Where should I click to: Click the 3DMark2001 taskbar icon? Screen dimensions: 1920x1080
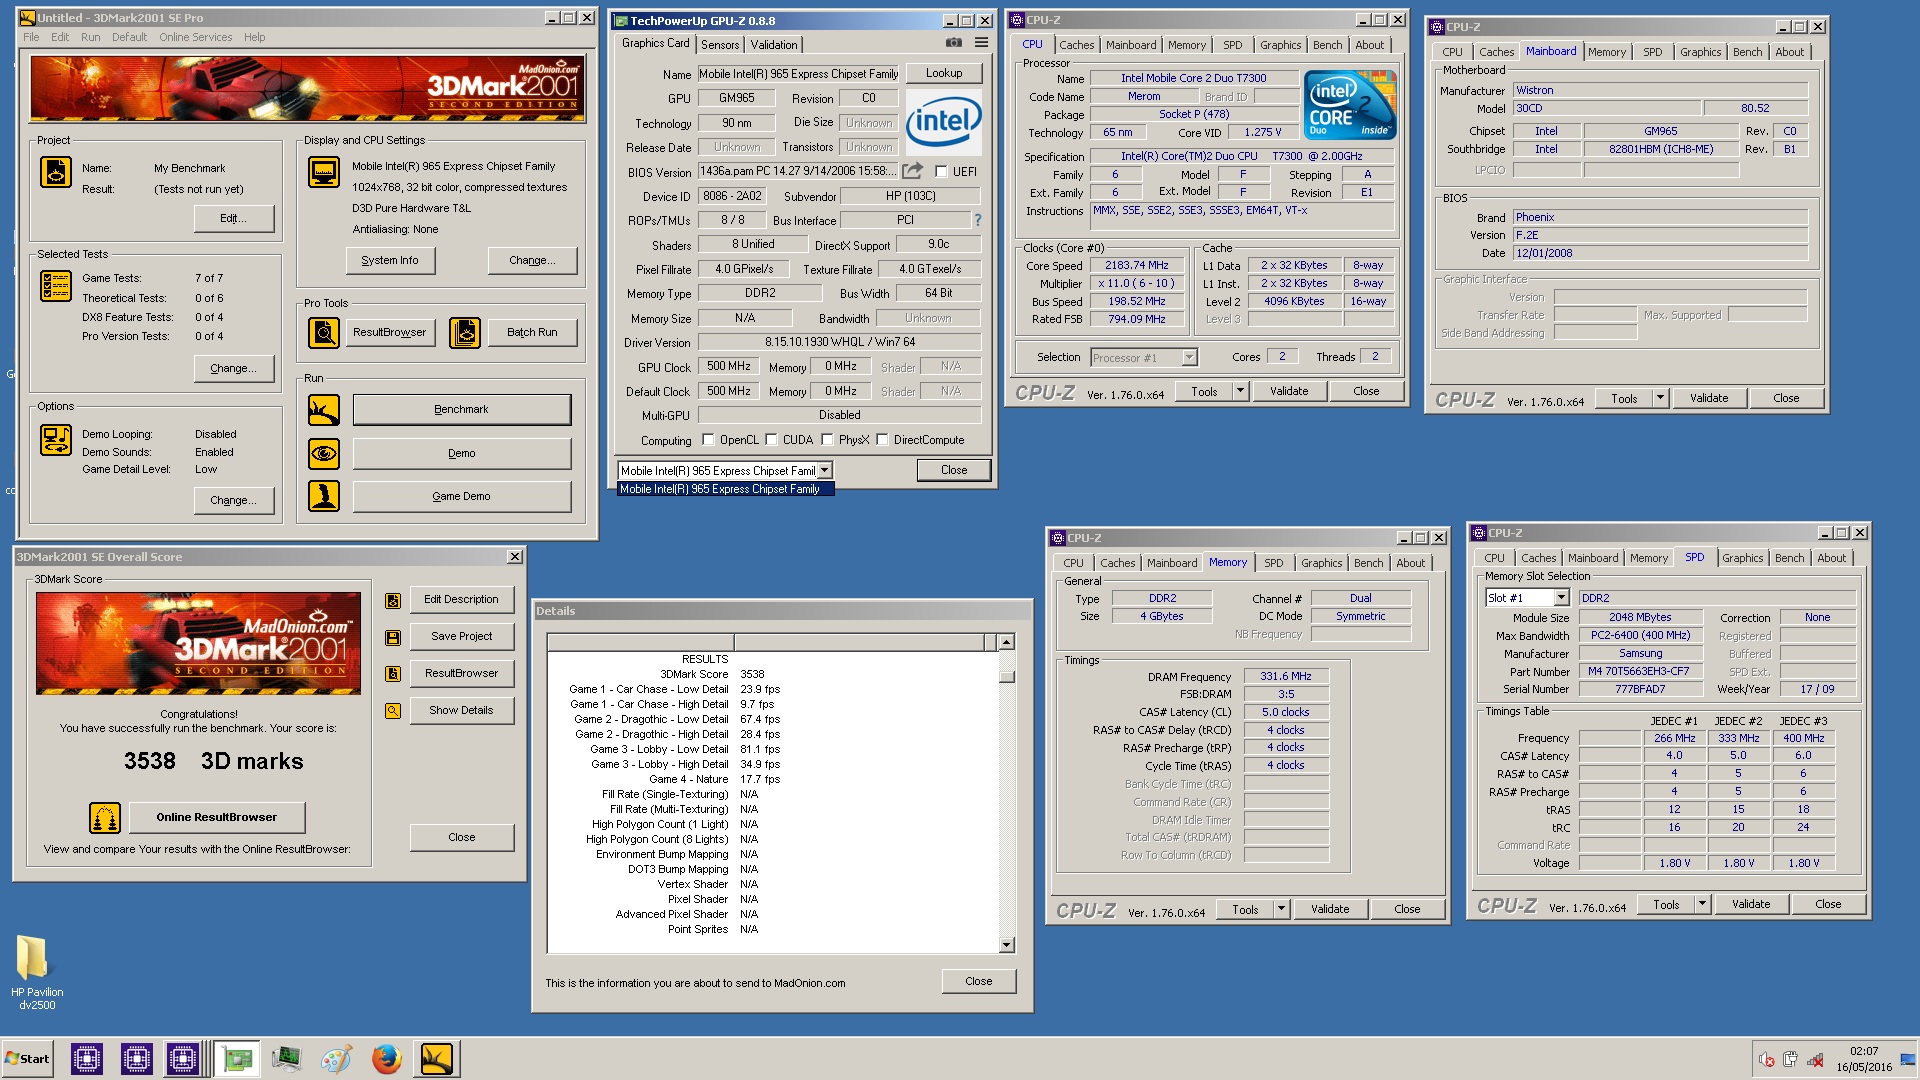tap(436, 1058)
